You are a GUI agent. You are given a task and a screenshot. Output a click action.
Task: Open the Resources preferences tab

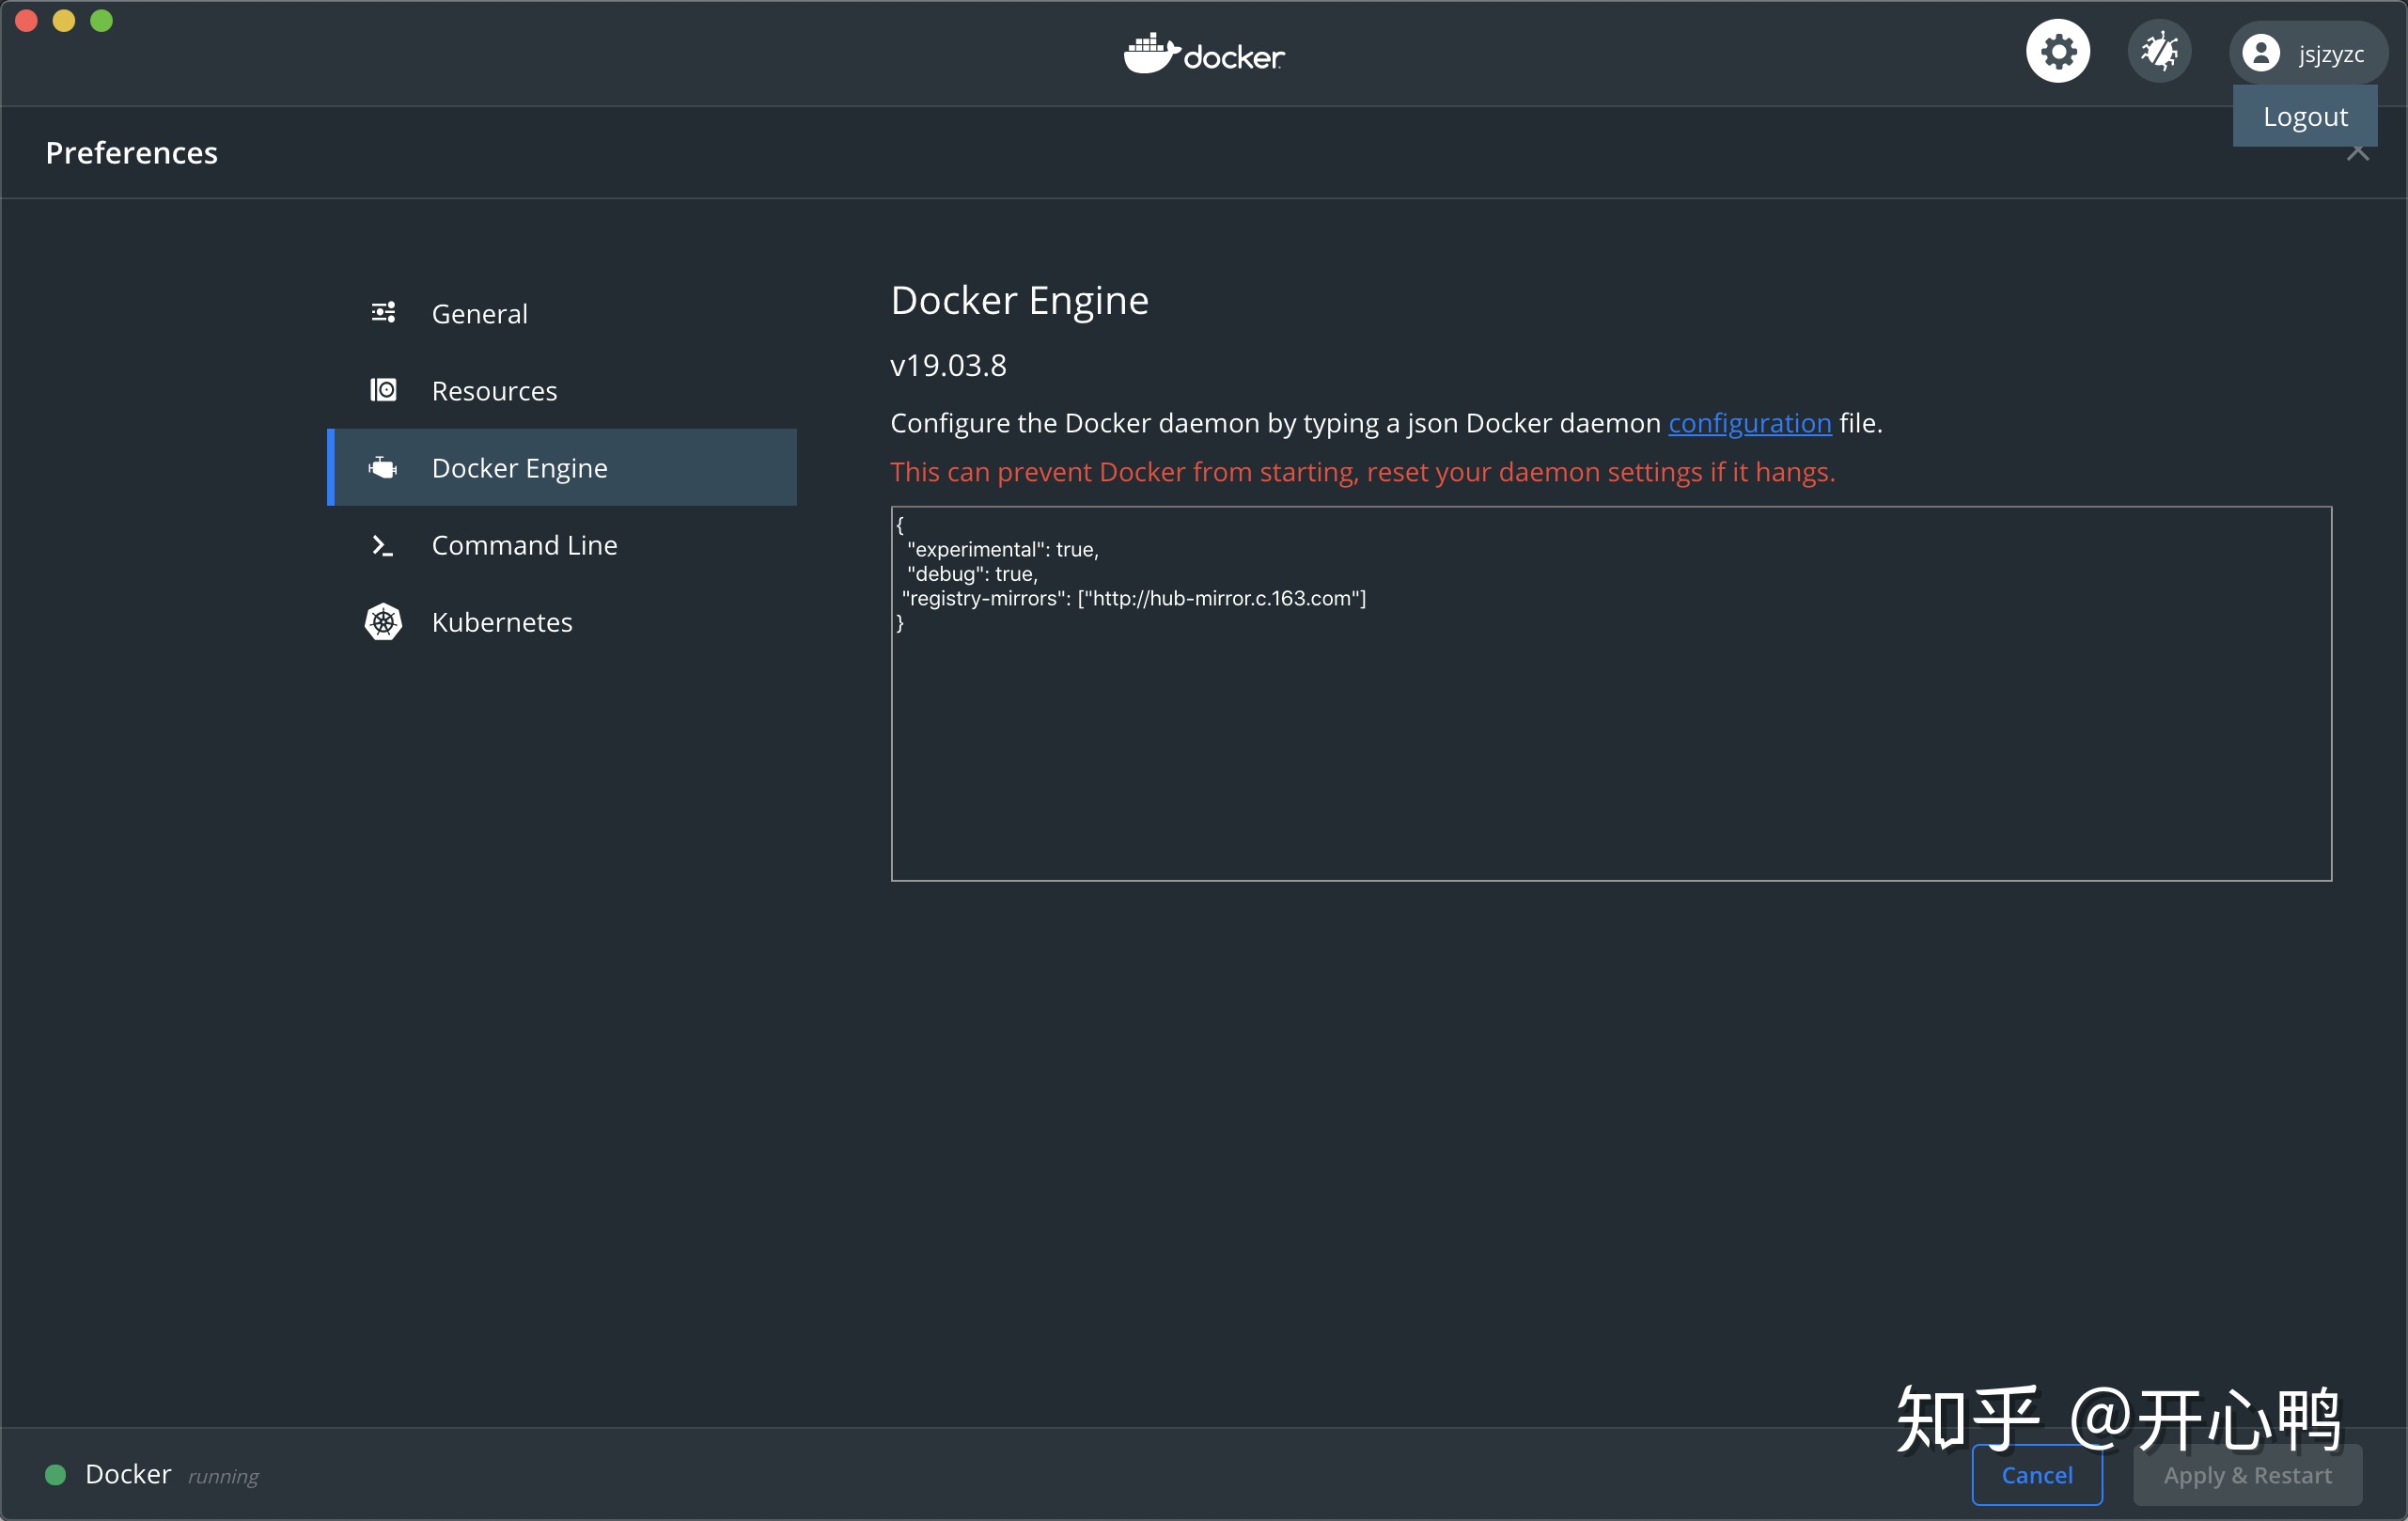coord(562,390)
